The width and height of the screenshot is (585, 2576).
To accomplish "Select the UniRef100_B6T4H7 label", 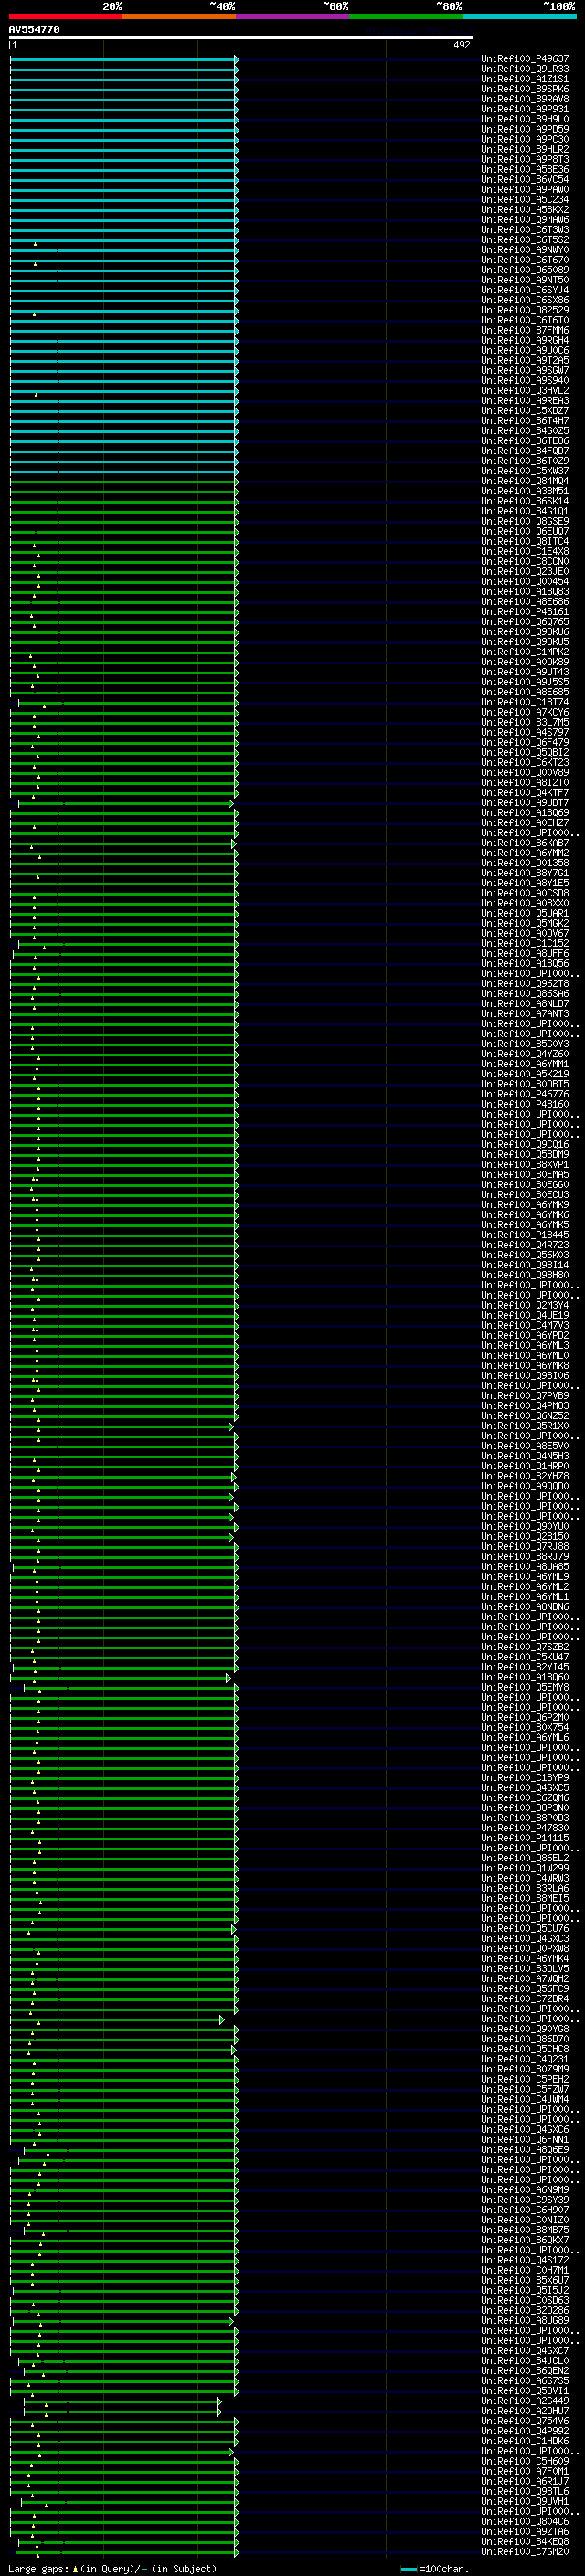I will click(525, 420).
